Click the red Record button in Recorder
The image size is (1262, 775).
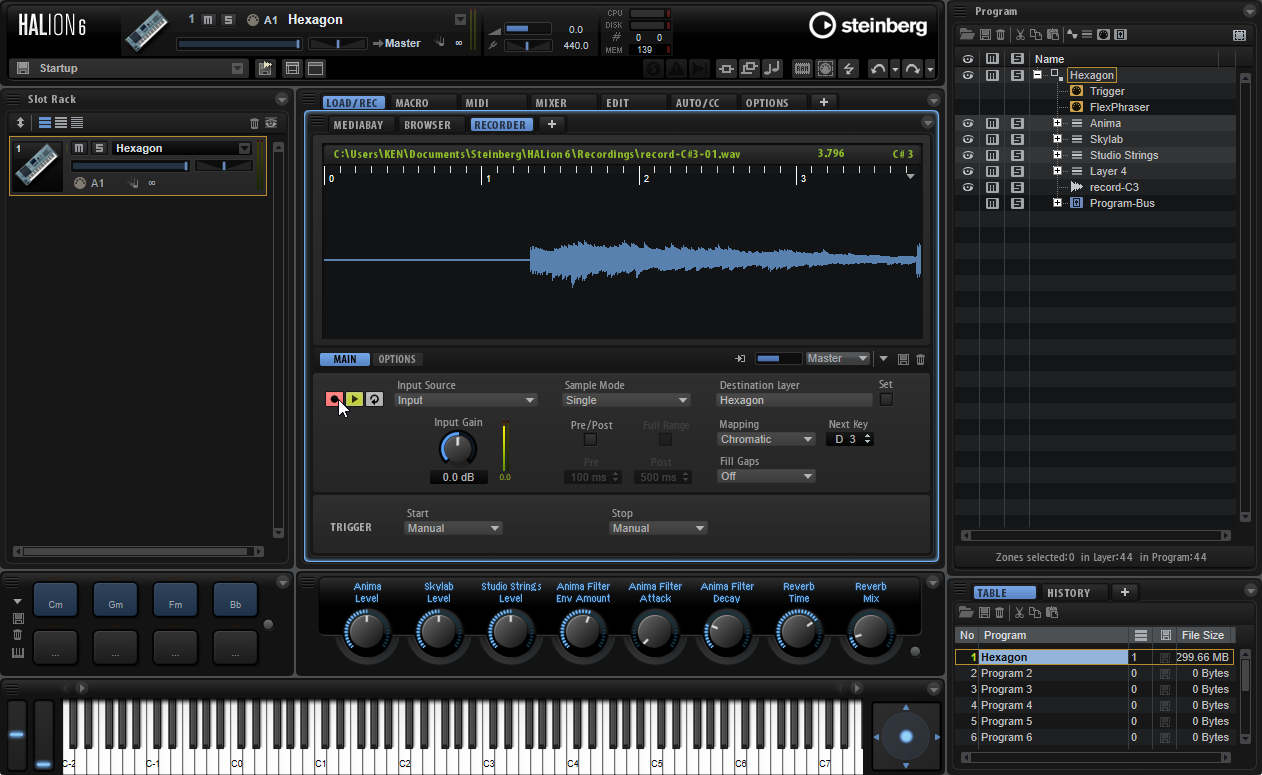pyautogui.click(x=334, y=399)
